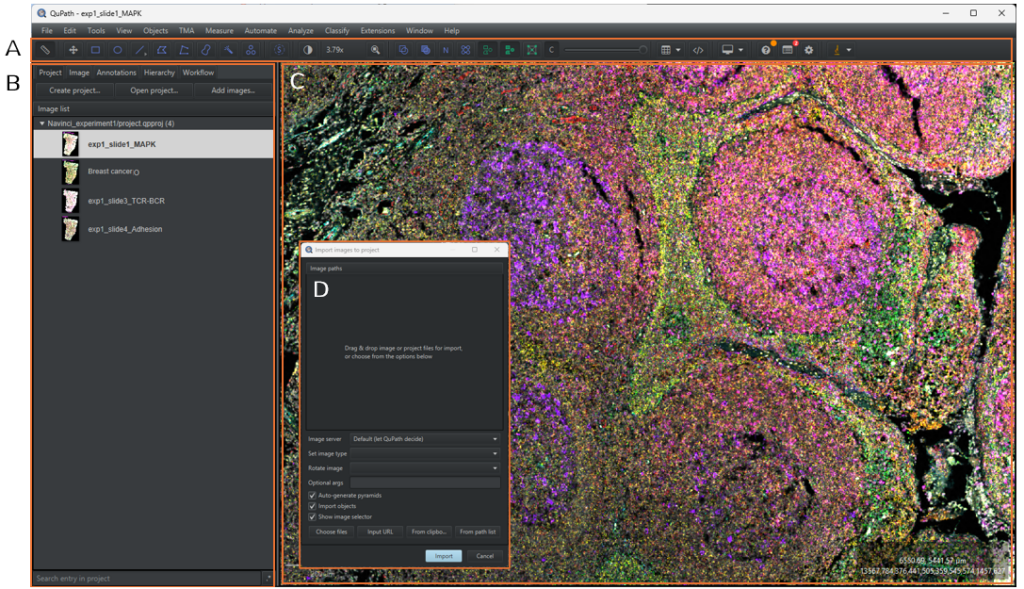1024x589 pixels.
Task: Click the Choose files button
Action: pos(331,532)
